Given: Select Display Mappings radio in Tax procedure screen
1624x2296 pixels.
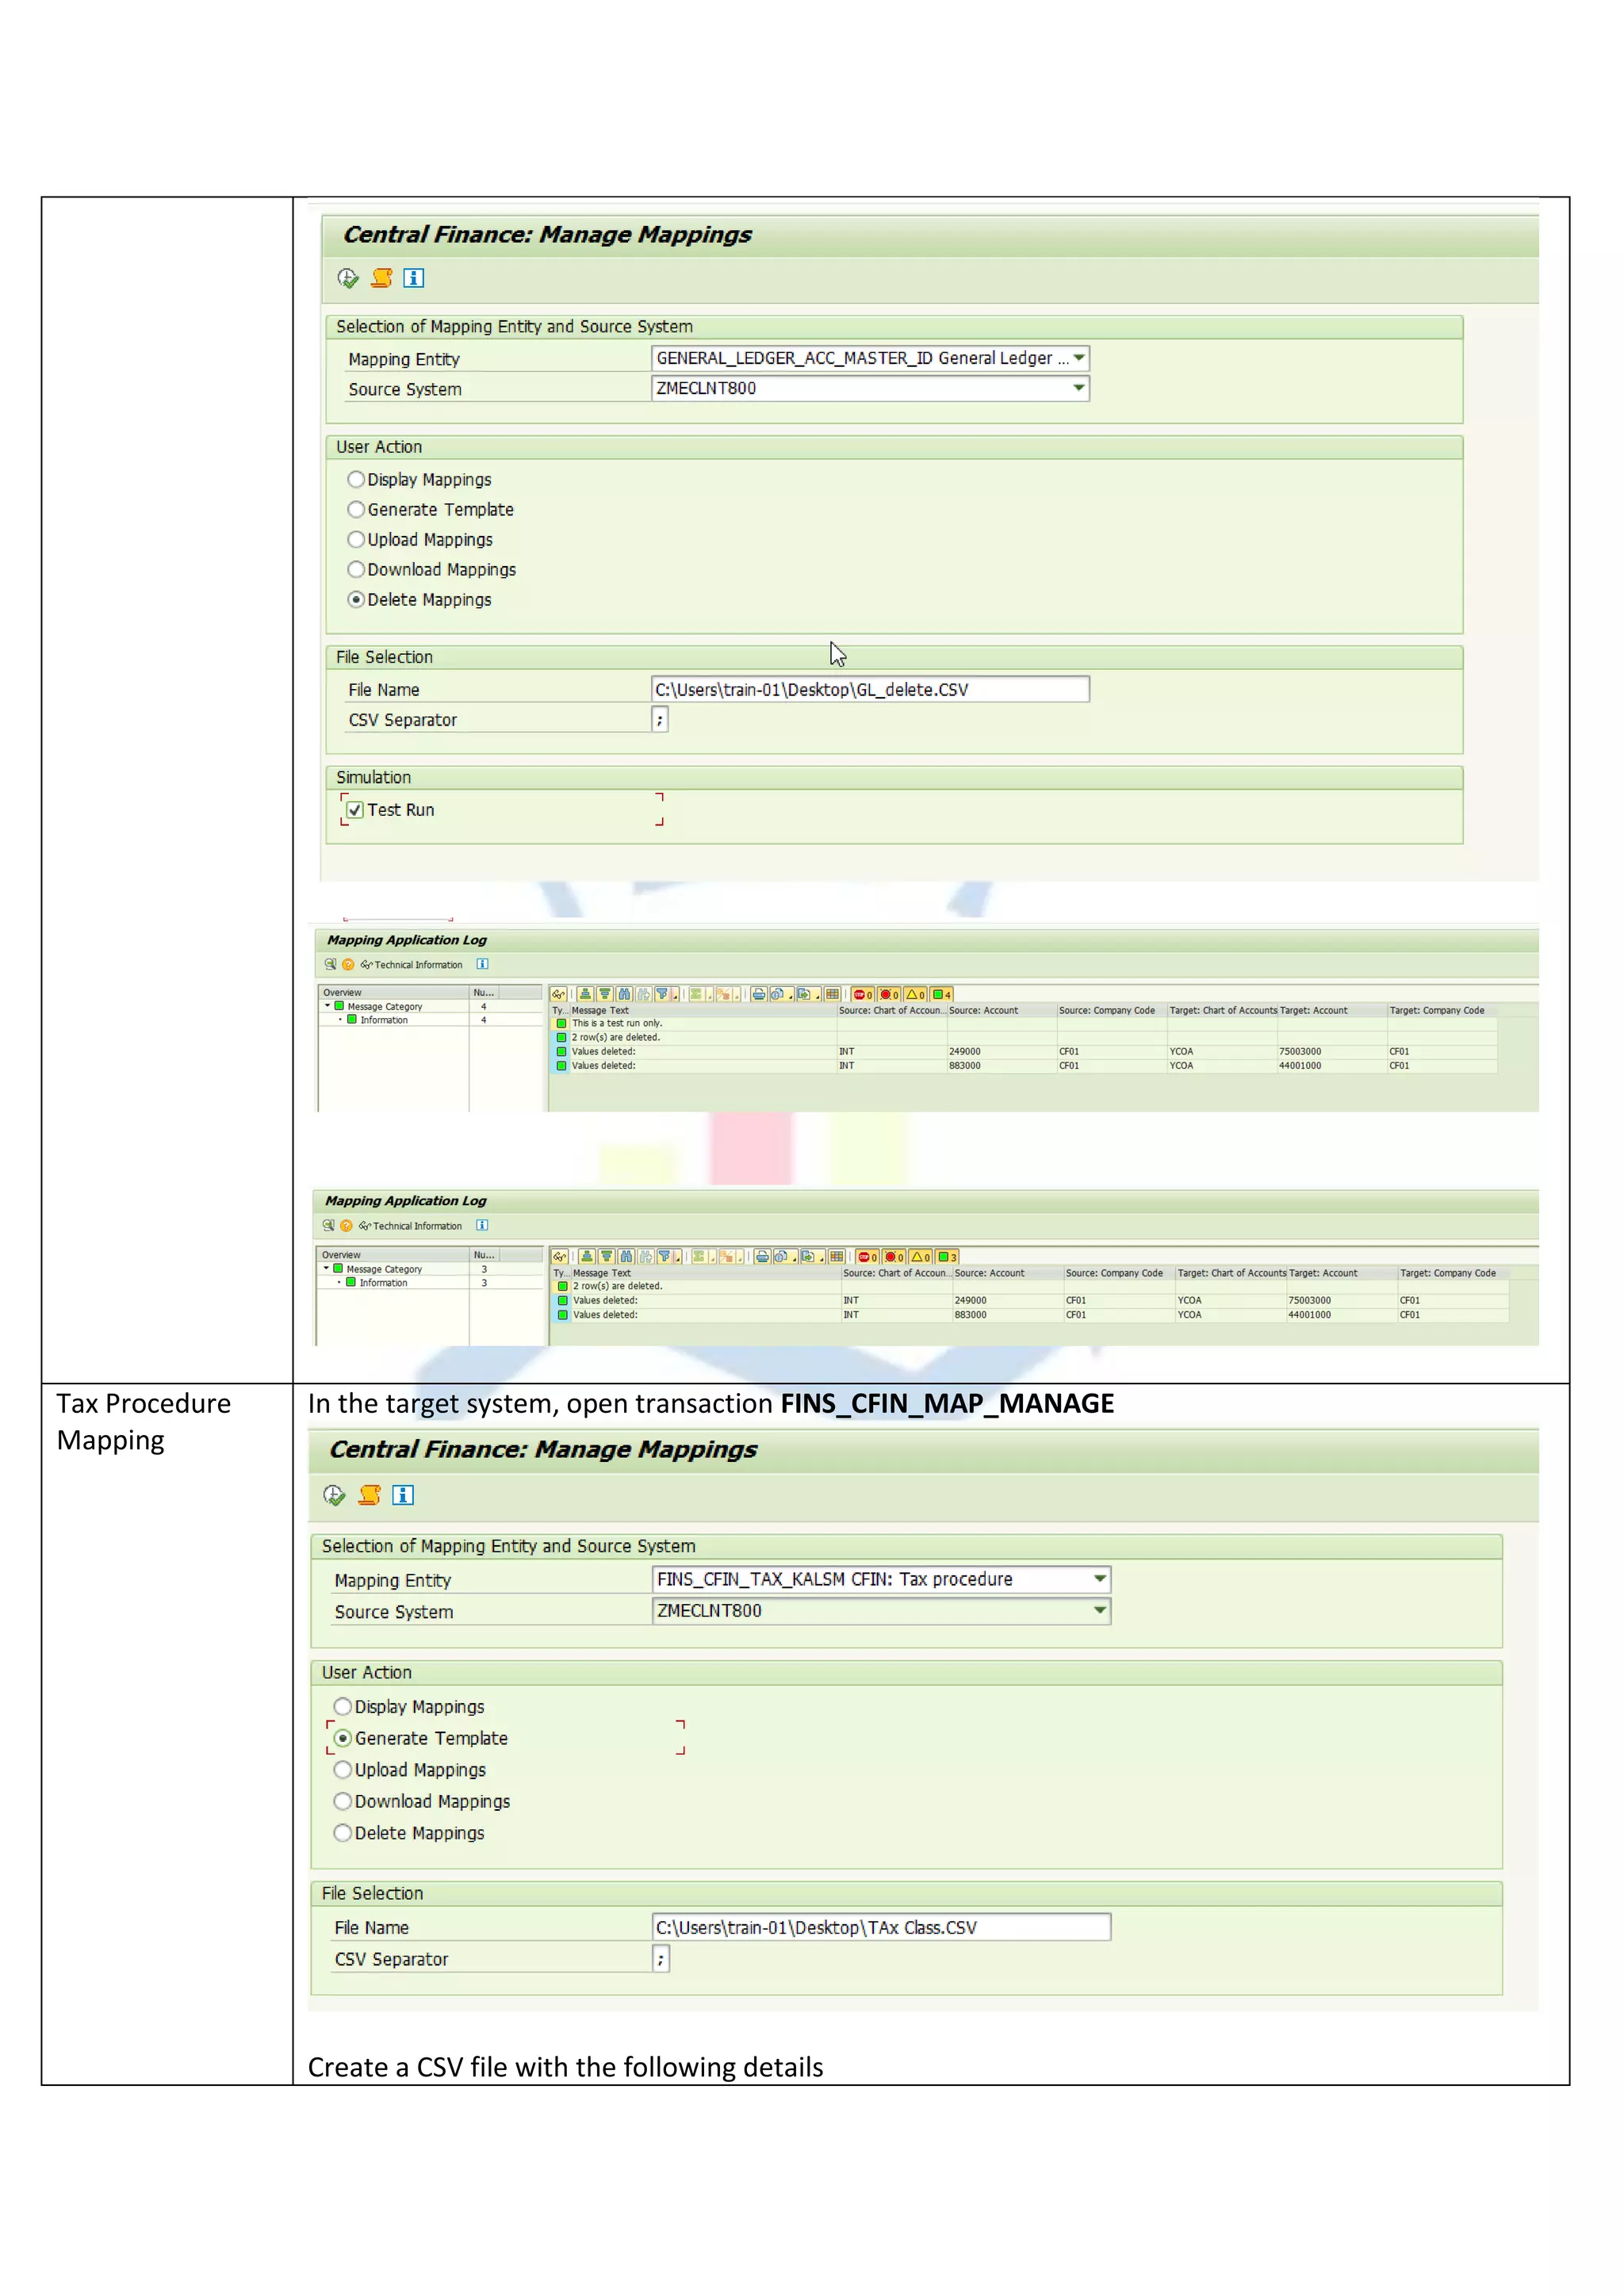Looking at the screenshot, I should (x=343, y=1706).
